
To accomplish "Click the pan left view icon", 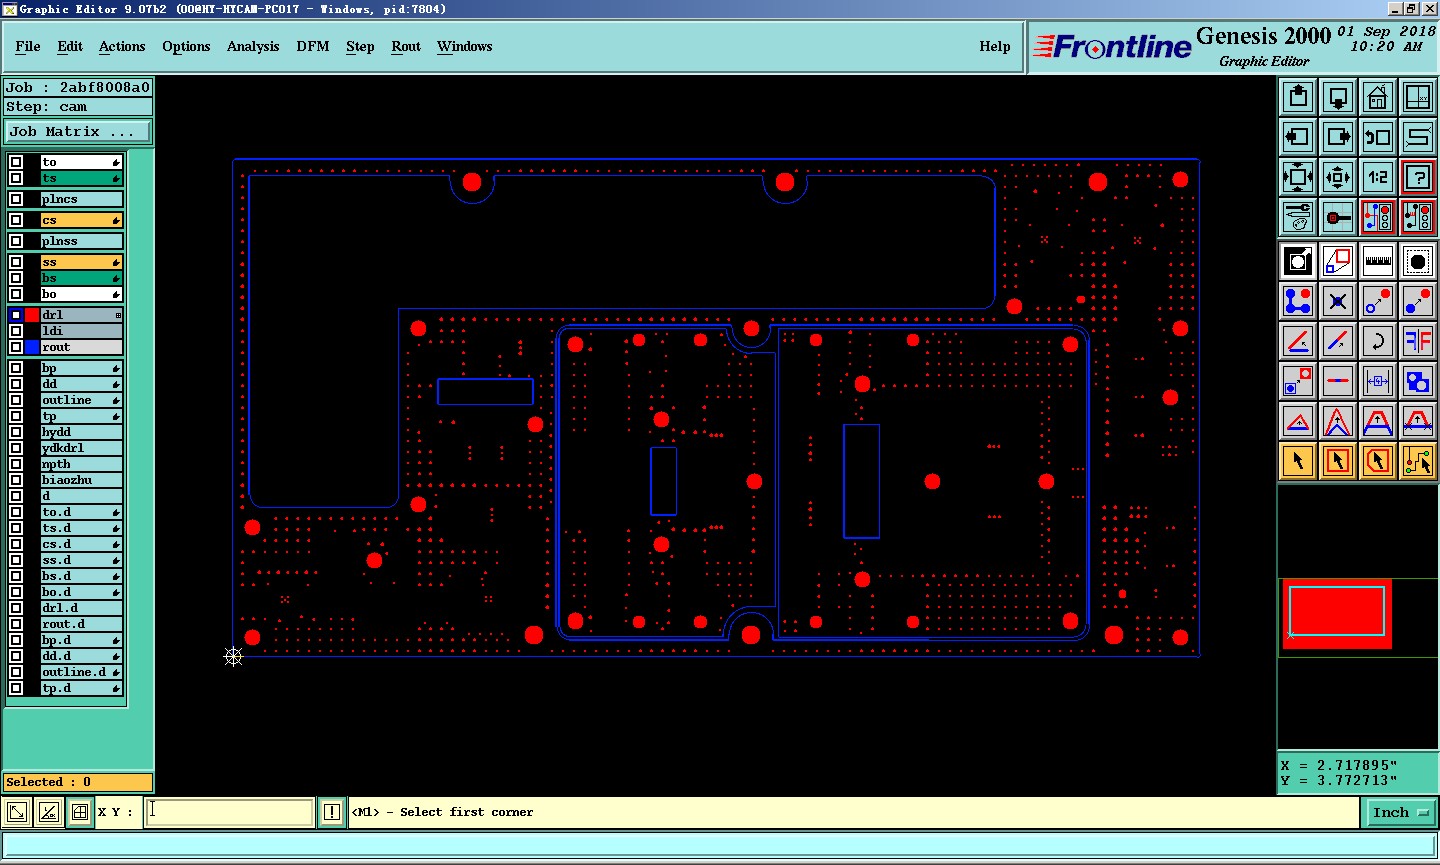I will tap(1298, 137).
